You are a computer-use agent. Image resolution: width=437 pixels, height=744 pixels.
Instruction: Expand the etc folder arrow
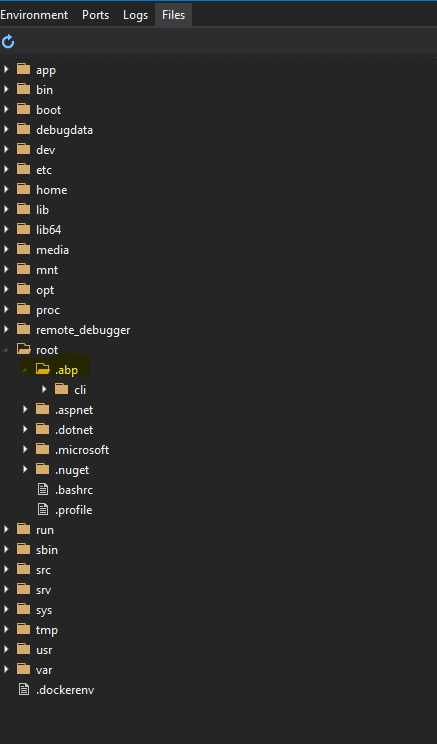tap(6, 169)
